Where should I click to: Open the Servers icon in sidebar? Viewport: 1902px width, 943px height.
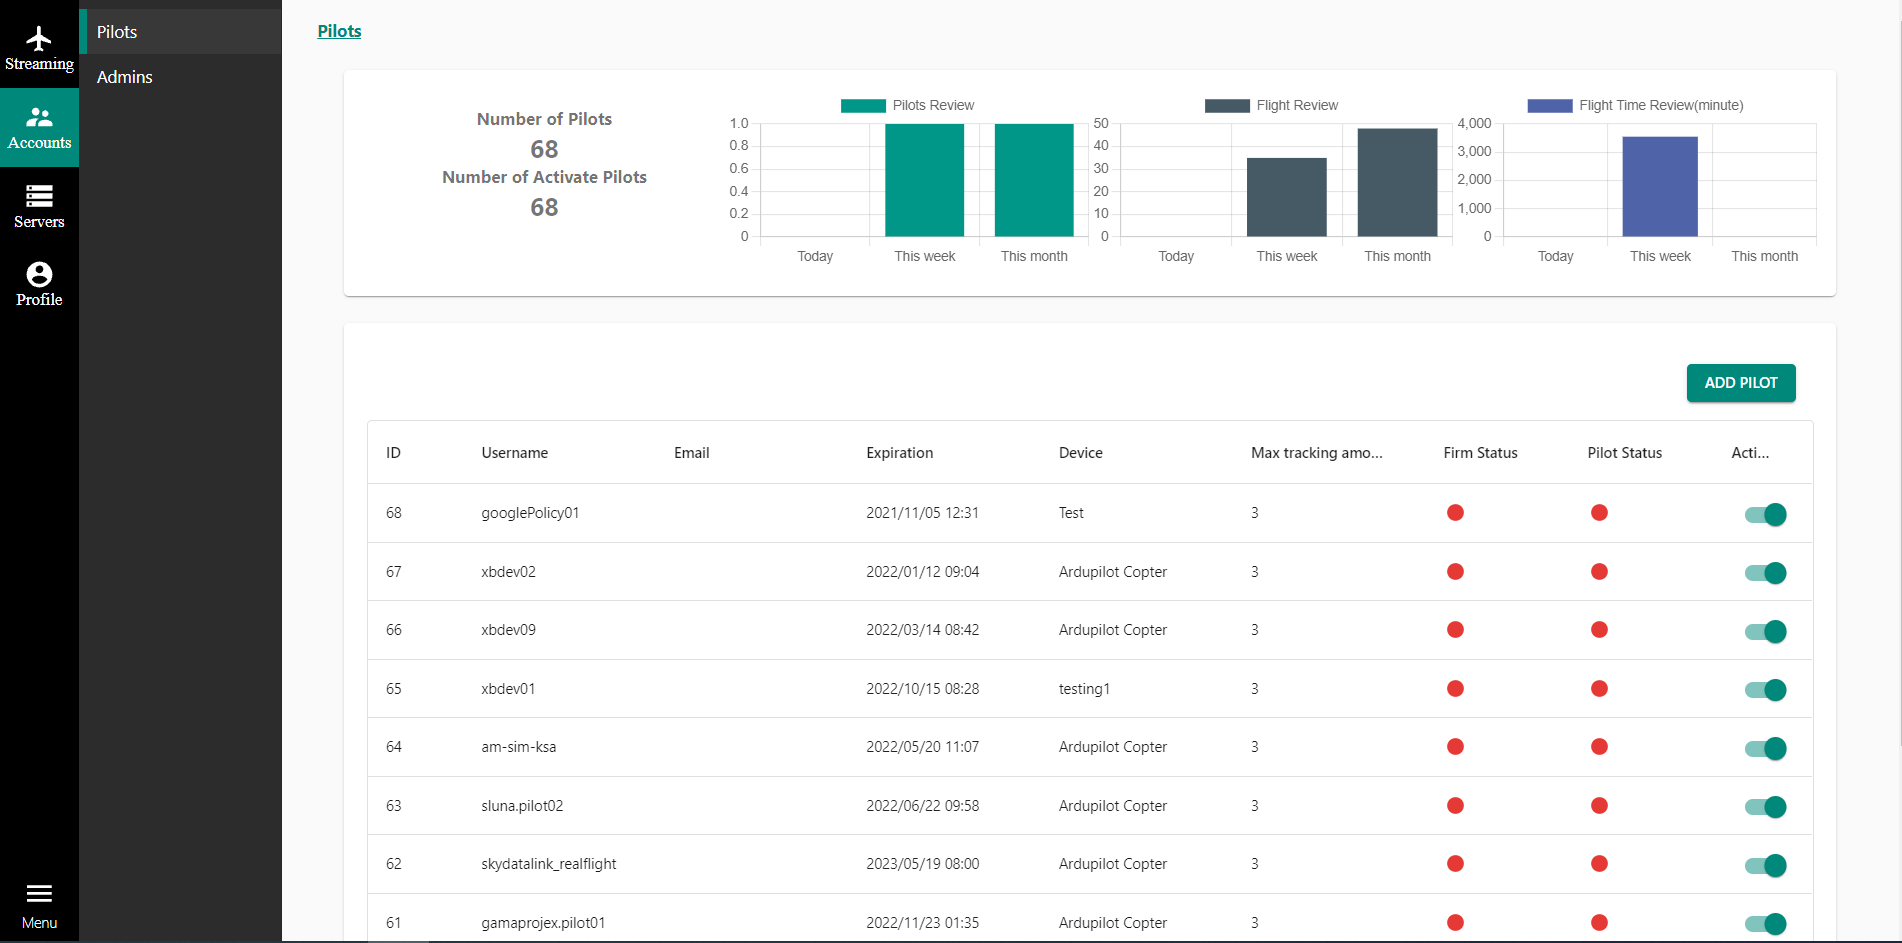(39, 196)
